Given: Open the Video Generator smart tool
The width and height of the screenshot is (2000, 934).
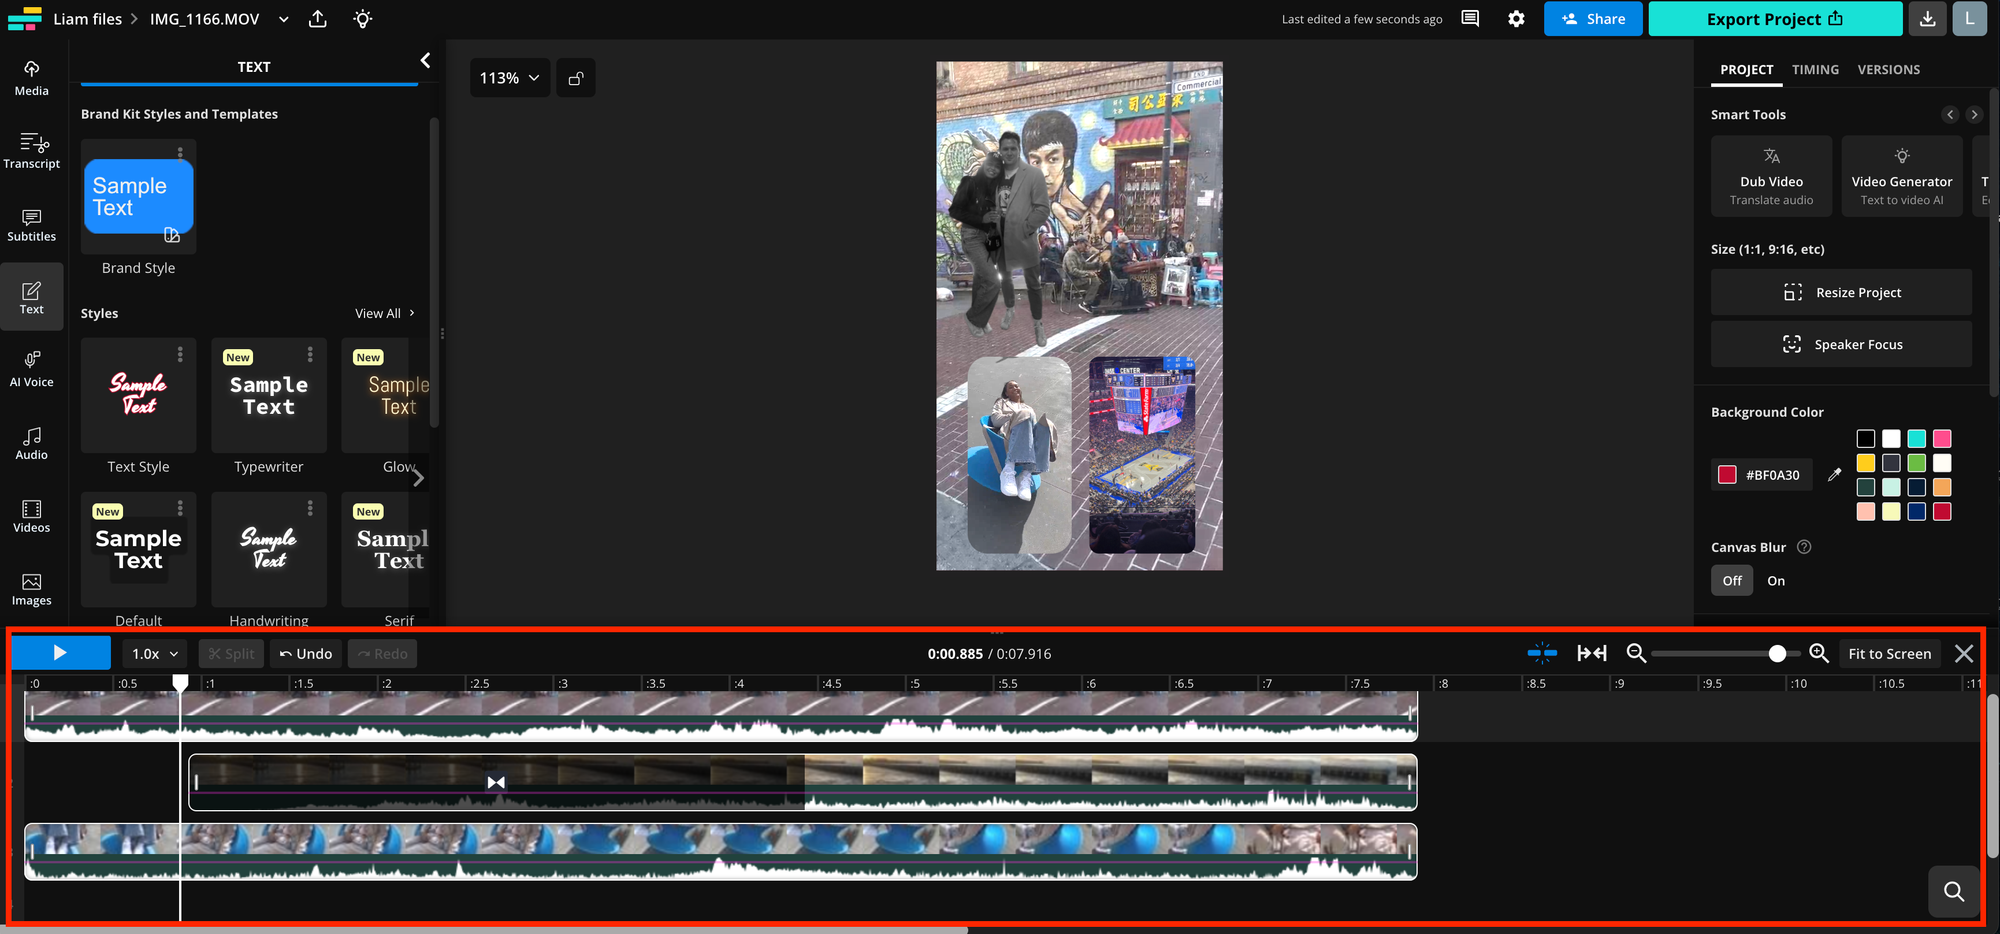Looking at the screenshot, I should click(1902, 176).
